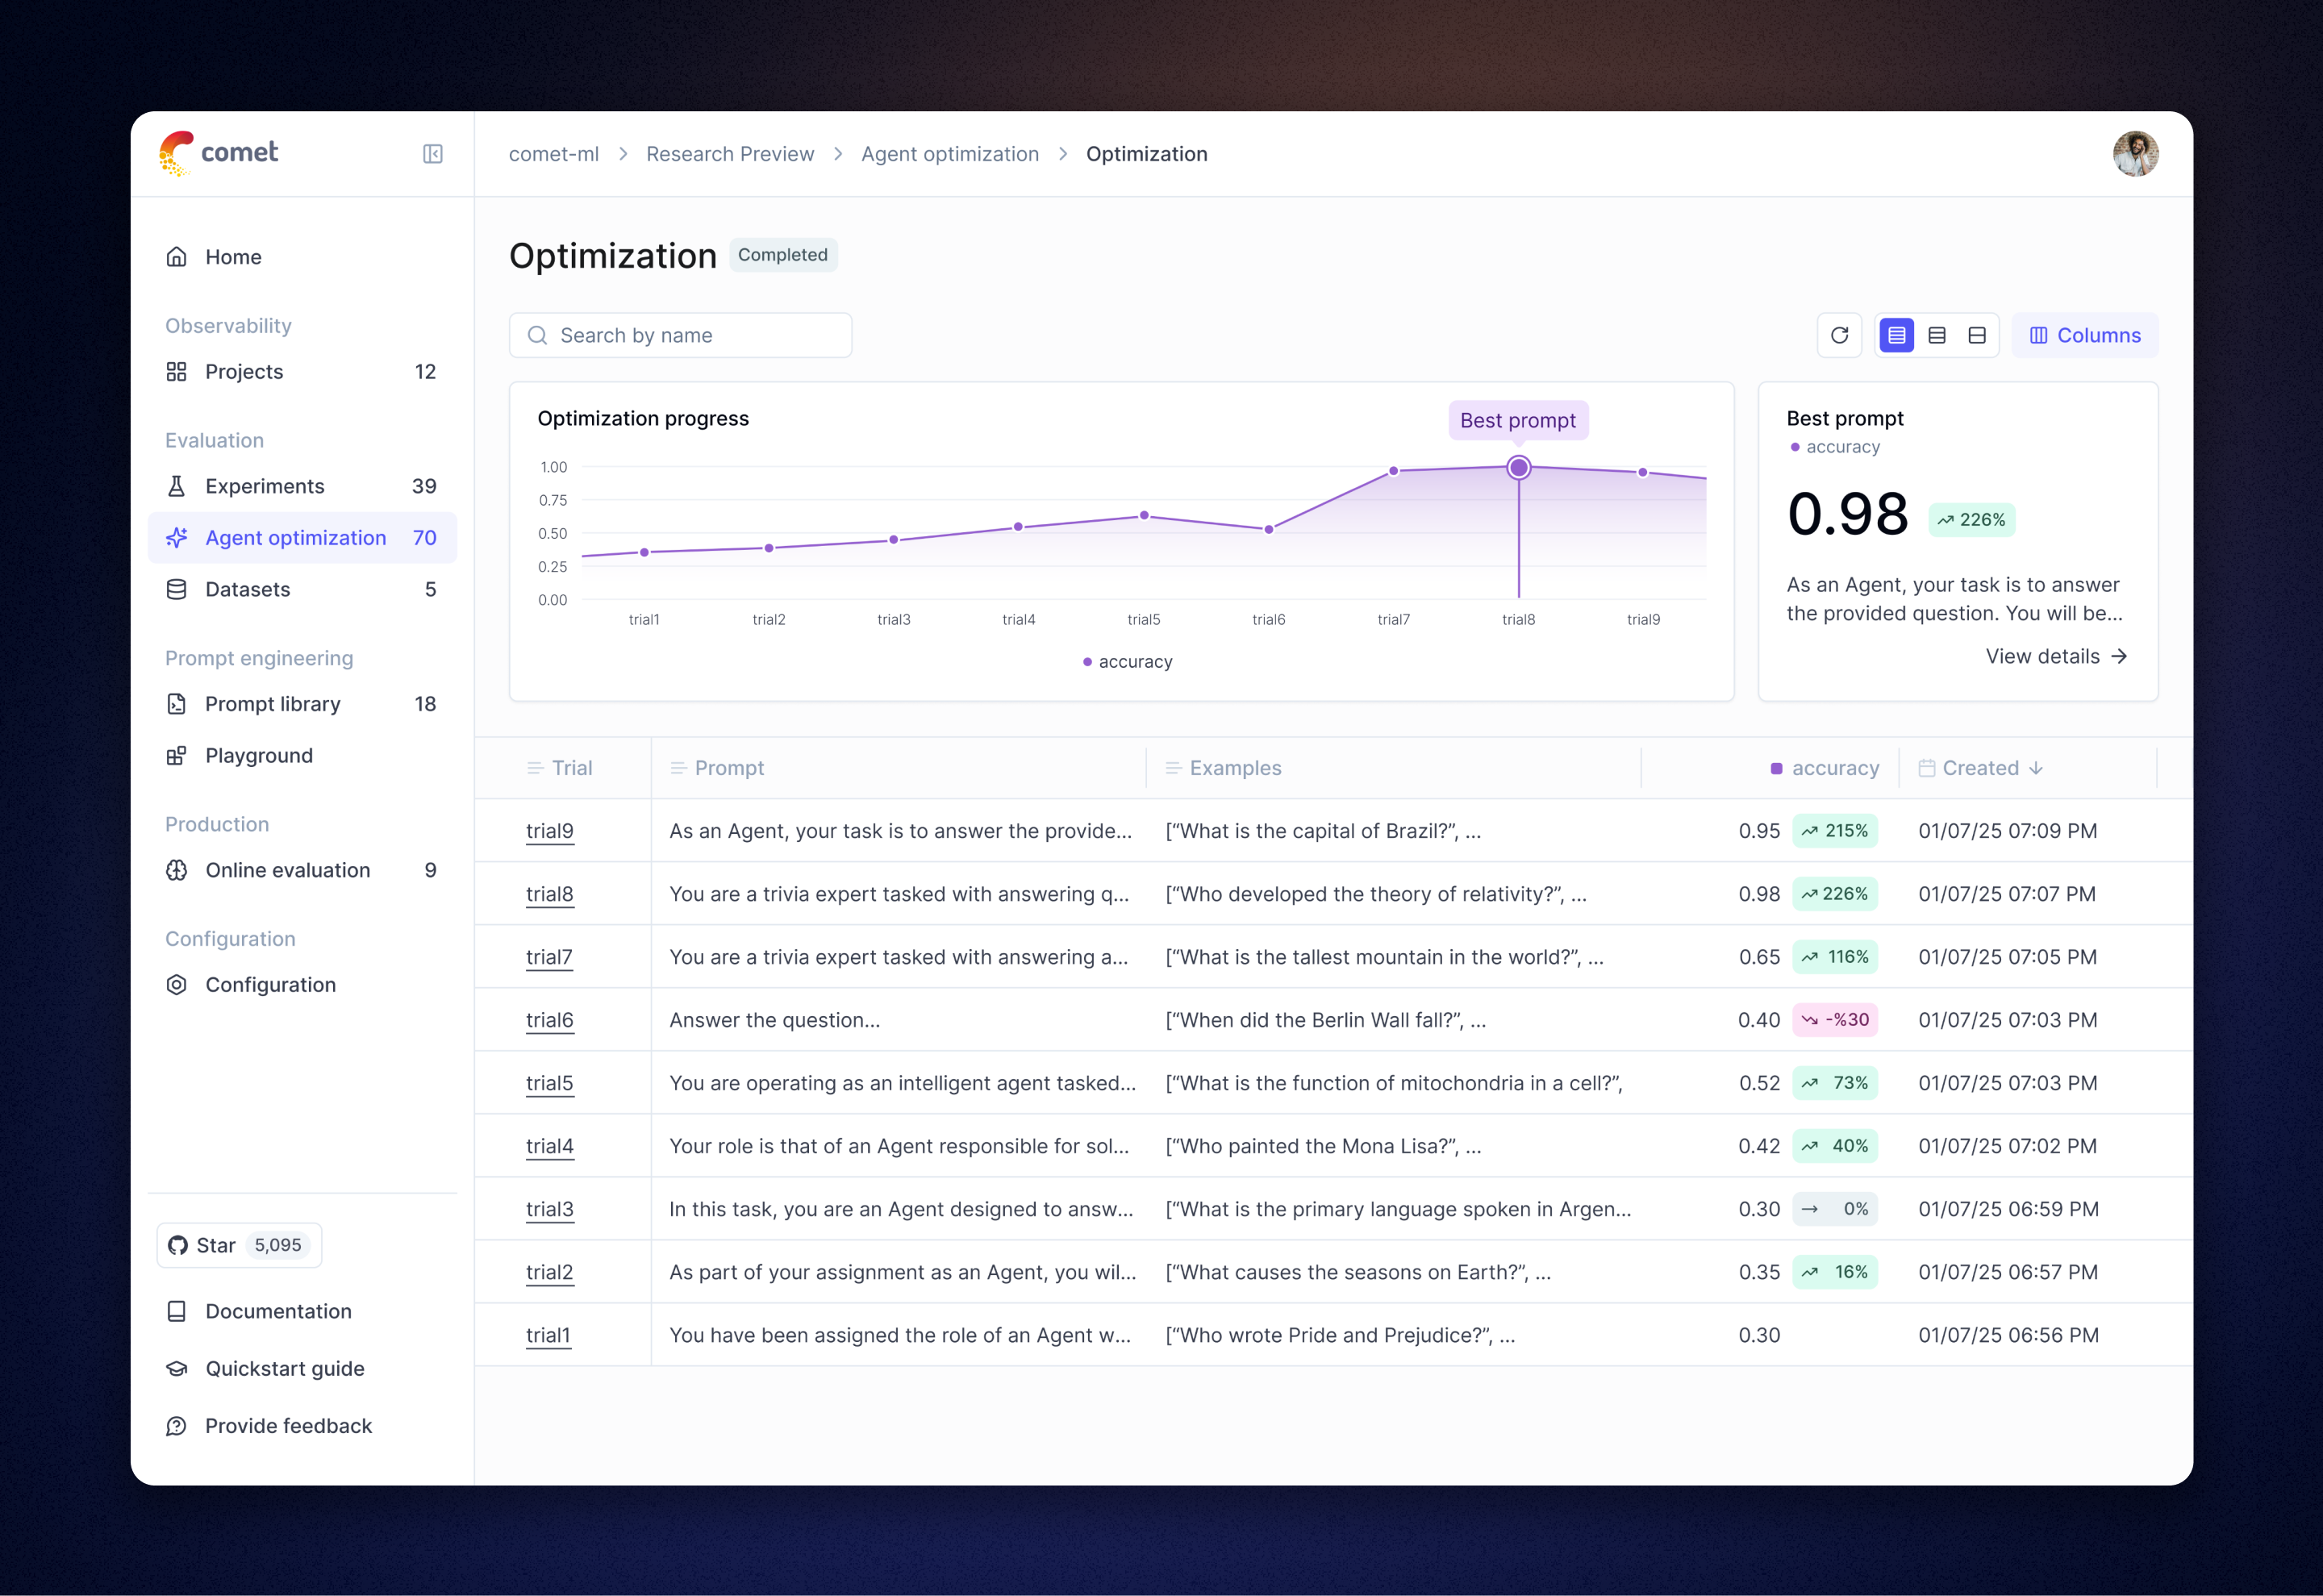2323x1596 pixels.
Task: Click the trial8 point on chart
Action: click(1518, 467)
